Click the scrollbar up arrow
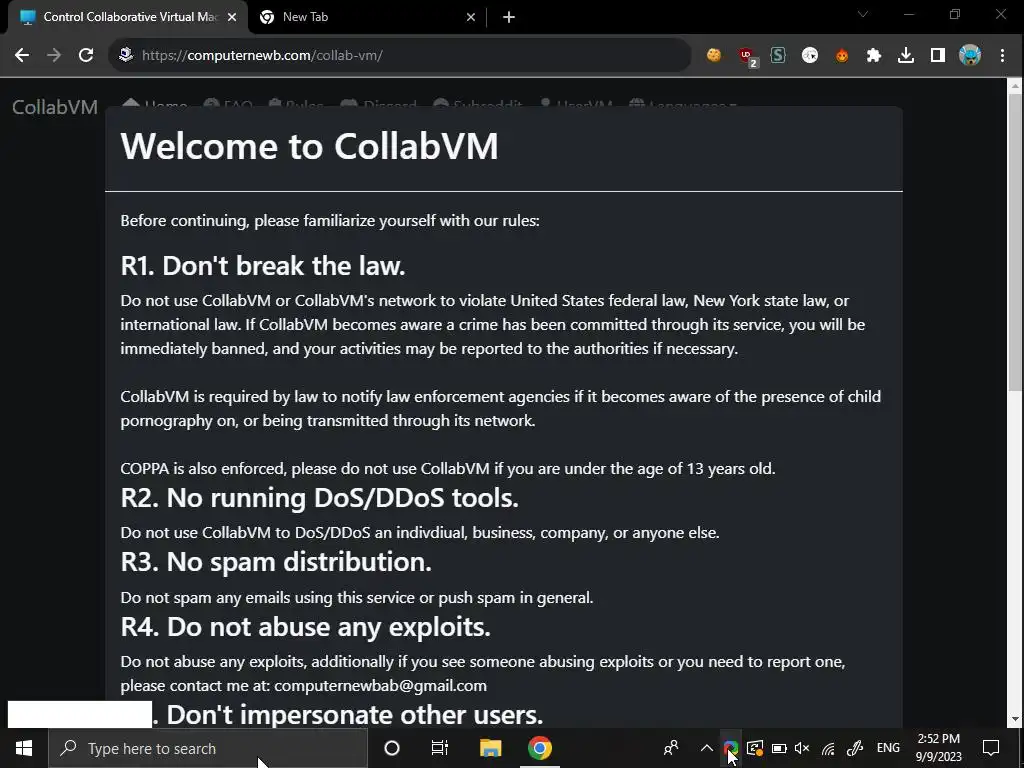 tap(1014, 86)
